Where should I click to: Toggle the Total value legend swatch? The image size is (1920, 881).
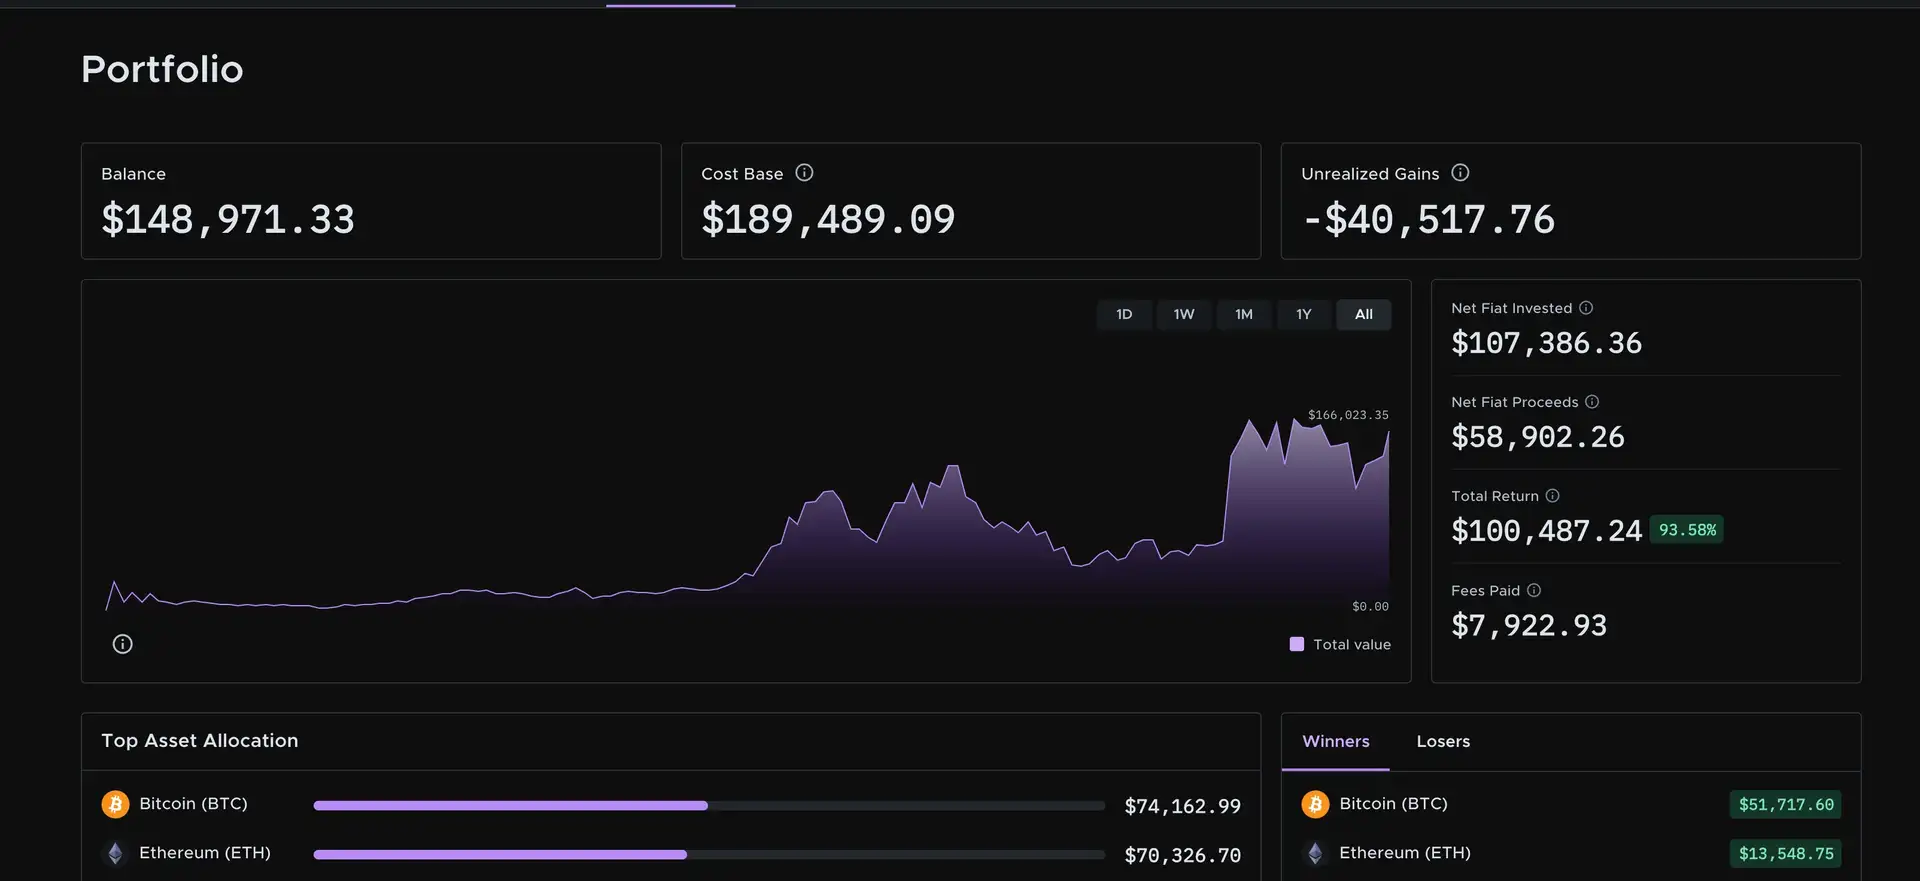click(x=1297, y=644)
